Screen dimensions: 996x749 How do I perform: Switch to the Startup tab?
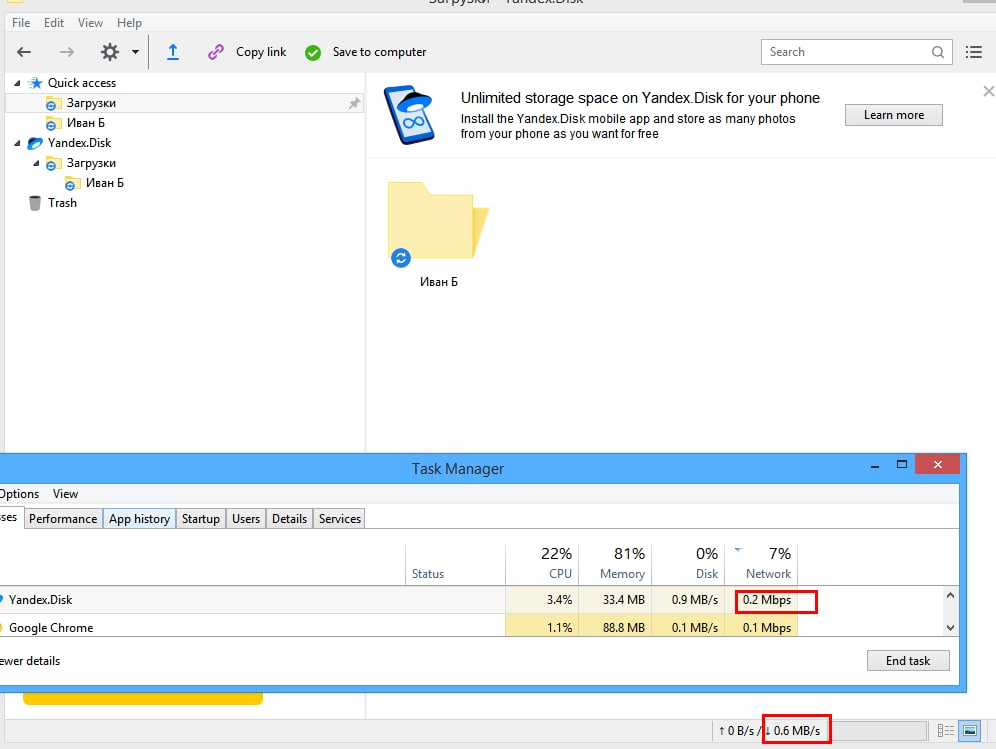click(x=201, y=518)
